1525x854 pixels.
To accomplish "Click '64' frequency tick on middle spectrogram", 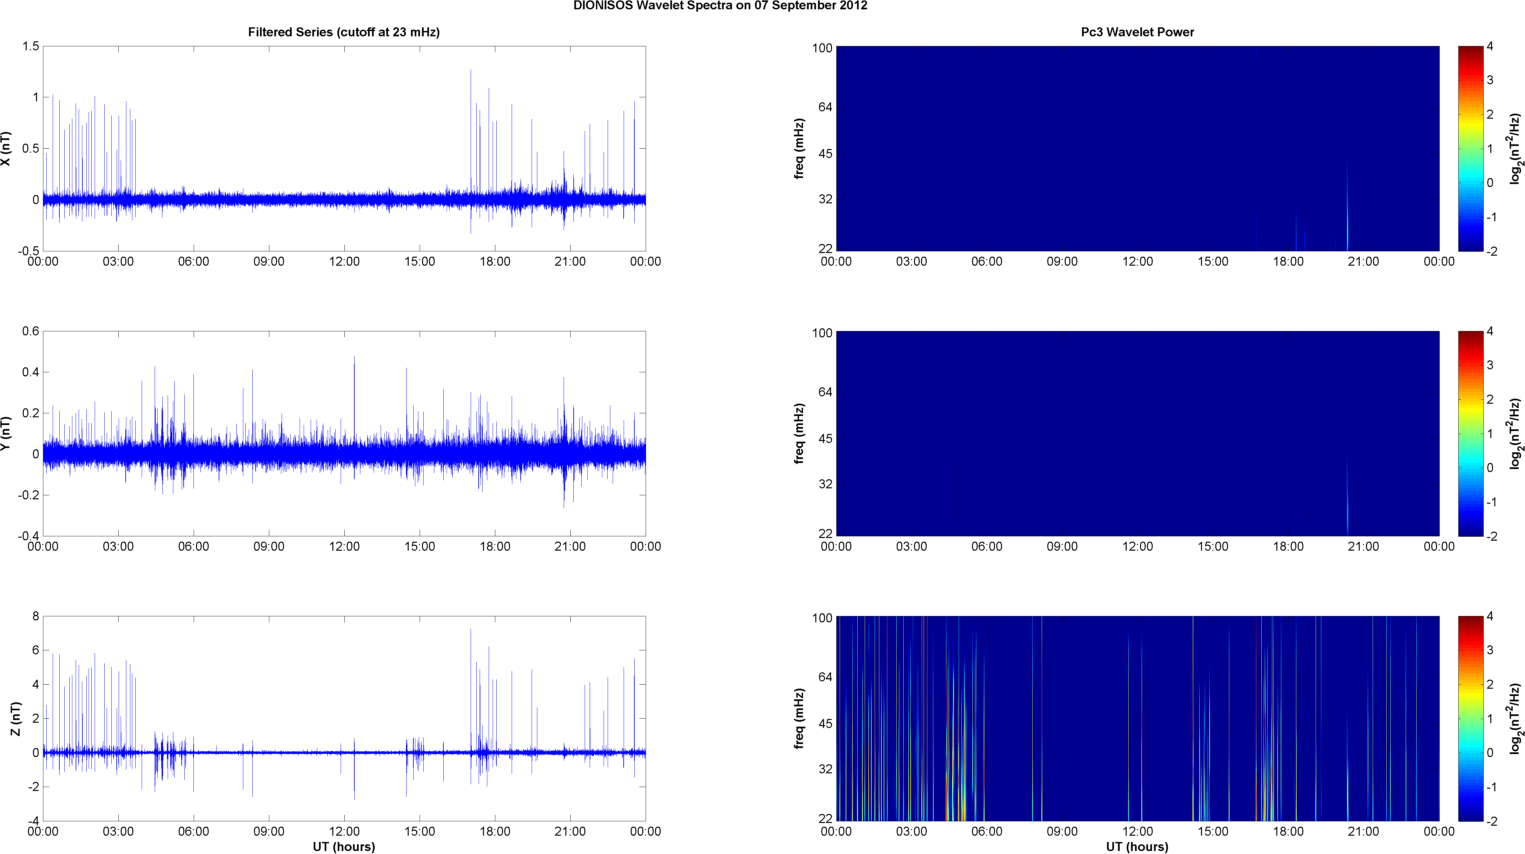I will coord(825,393).
